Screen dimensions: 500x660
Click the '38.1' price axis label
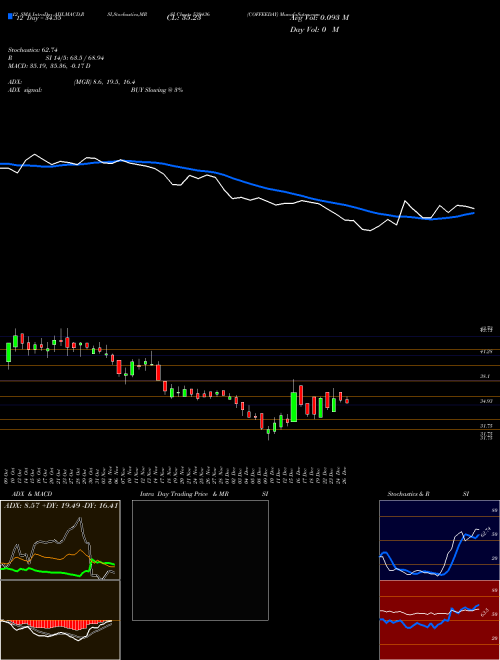coord(485,377)
